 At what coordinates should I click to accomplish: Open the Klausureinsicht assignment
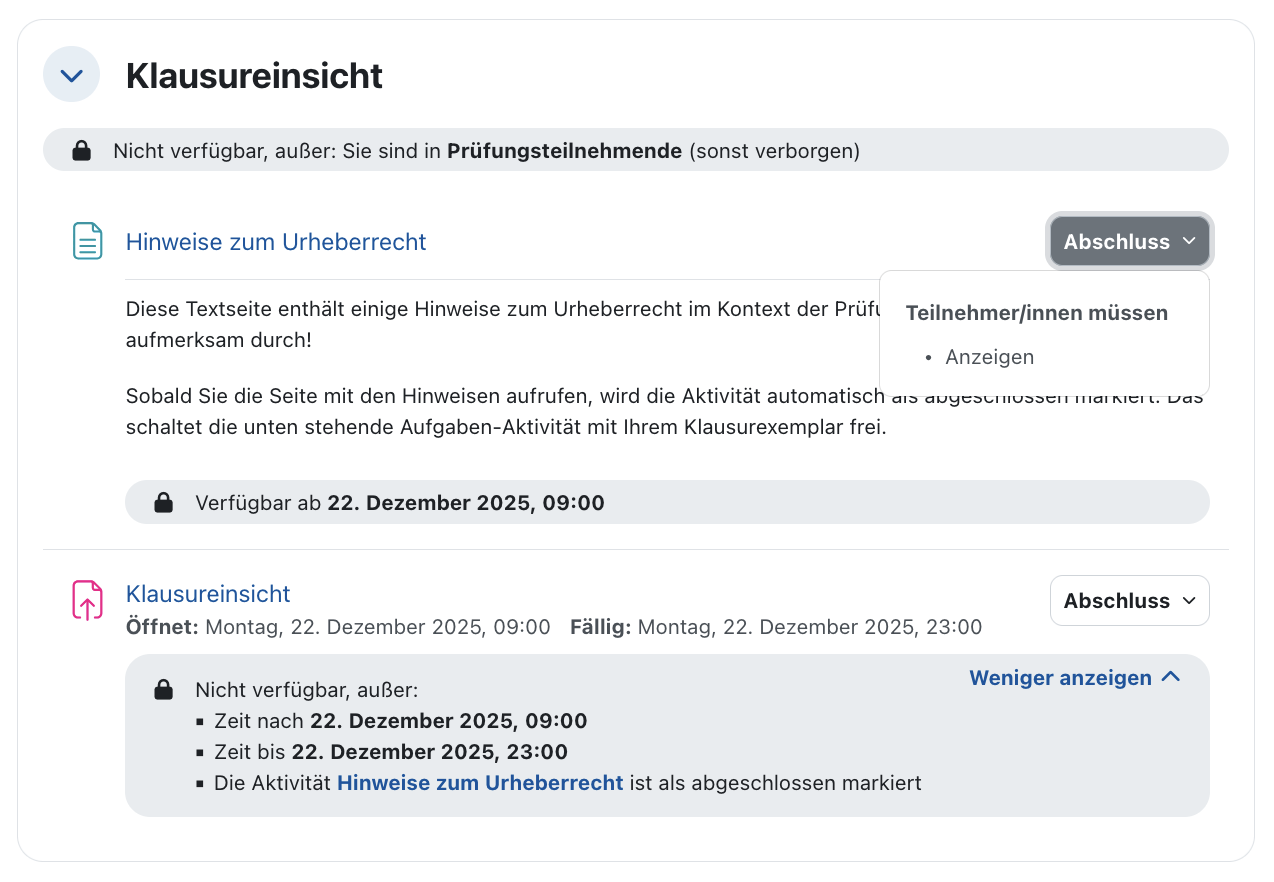point(208,593)
